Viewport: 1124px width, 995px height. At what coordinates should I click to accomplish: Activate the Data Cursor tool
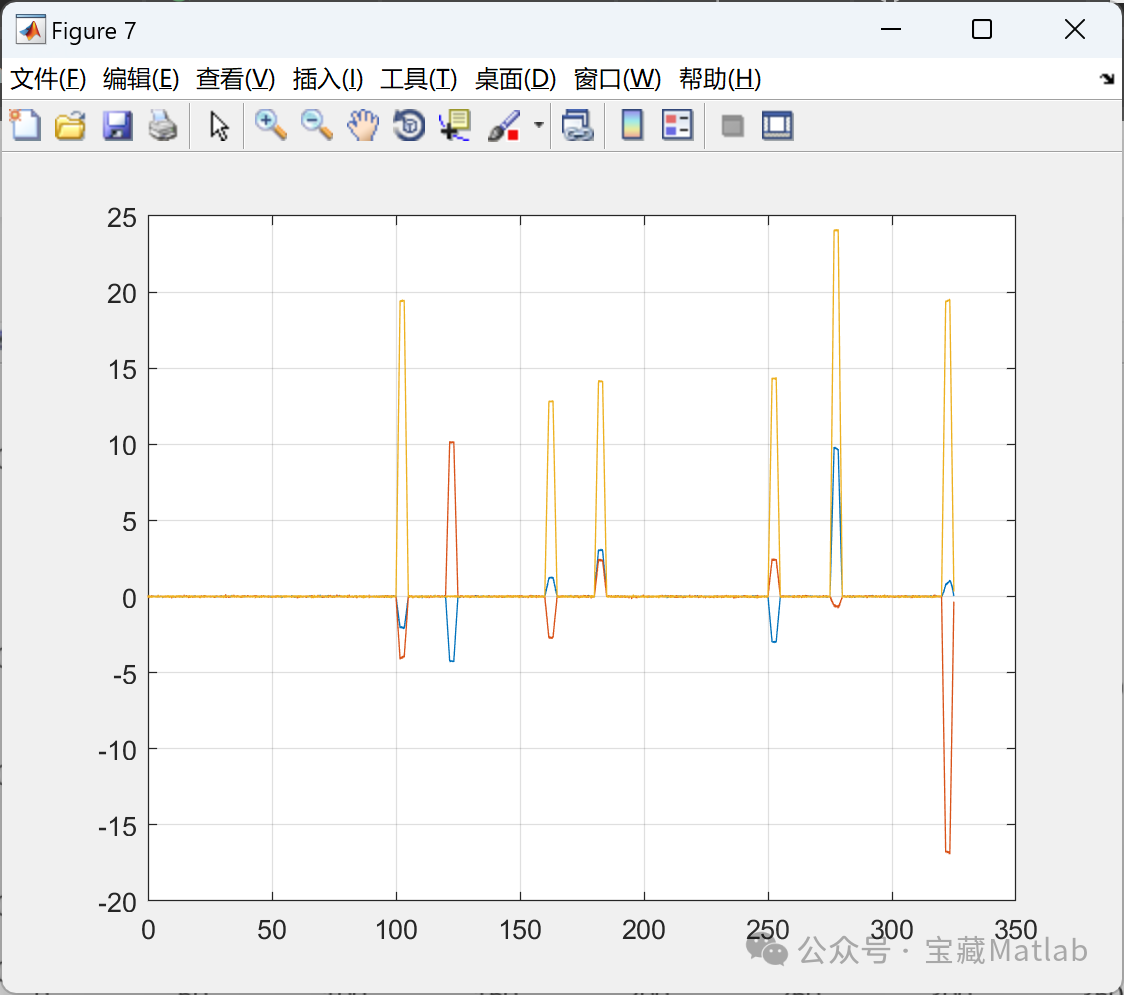click(454, 125)
